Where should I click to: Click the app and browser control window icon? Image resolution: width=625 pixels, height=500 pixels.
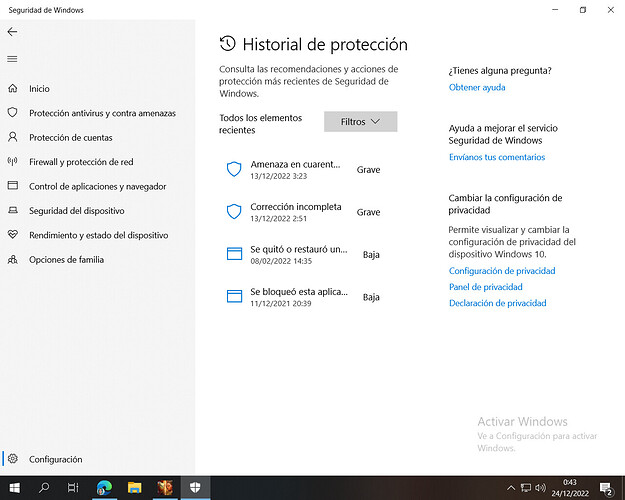tap(13, 185)
